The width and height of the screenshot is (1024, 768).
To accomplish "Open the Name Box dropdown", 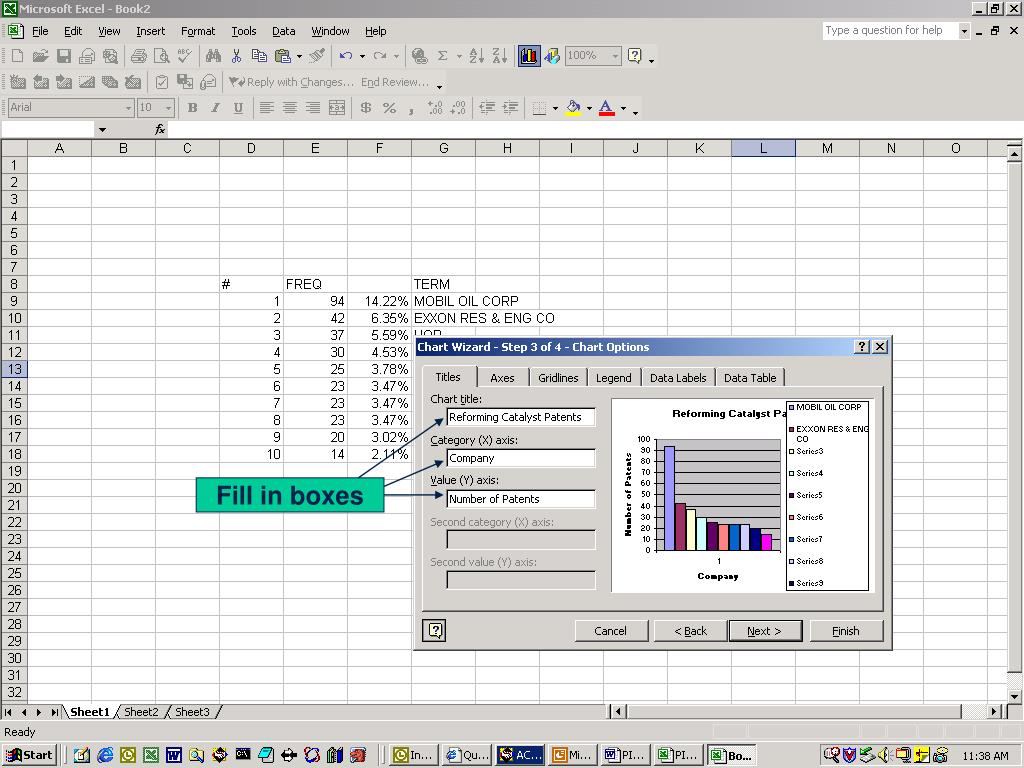I will [x=102, y=129].
